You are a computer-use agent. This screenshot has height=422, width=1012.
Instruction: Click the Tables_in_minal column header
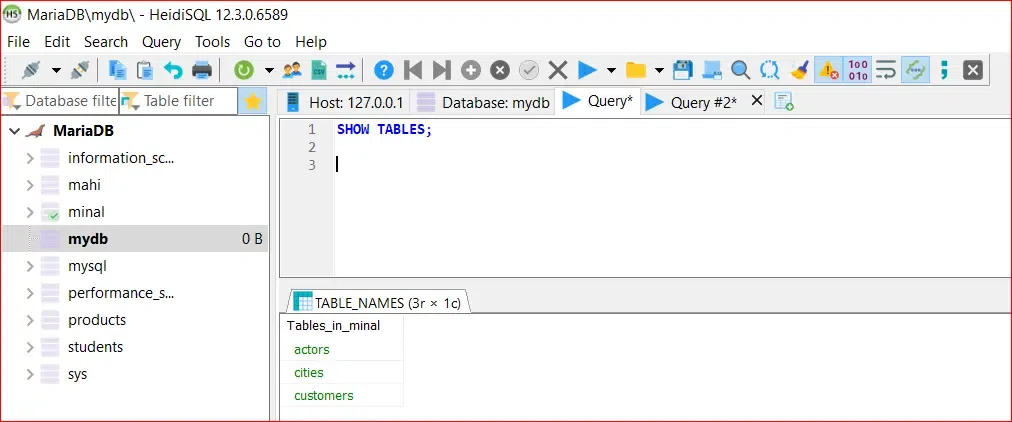[x=342, y=326]
